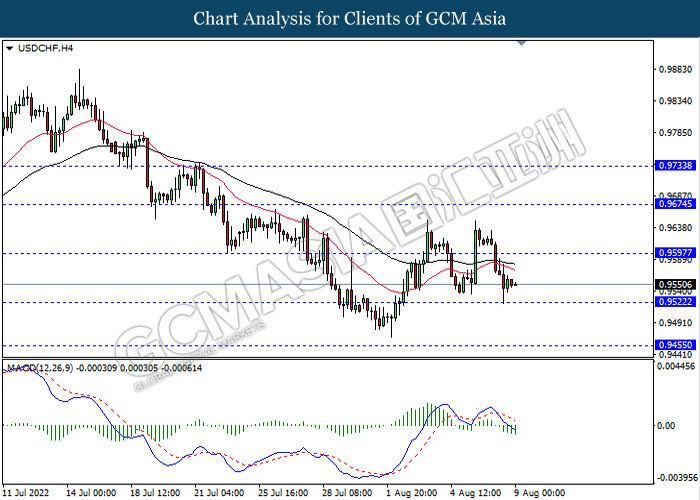Screen dimensions: 700x500
Task: Click the 0.97850 price axis value
Action: tap(675, 133)
